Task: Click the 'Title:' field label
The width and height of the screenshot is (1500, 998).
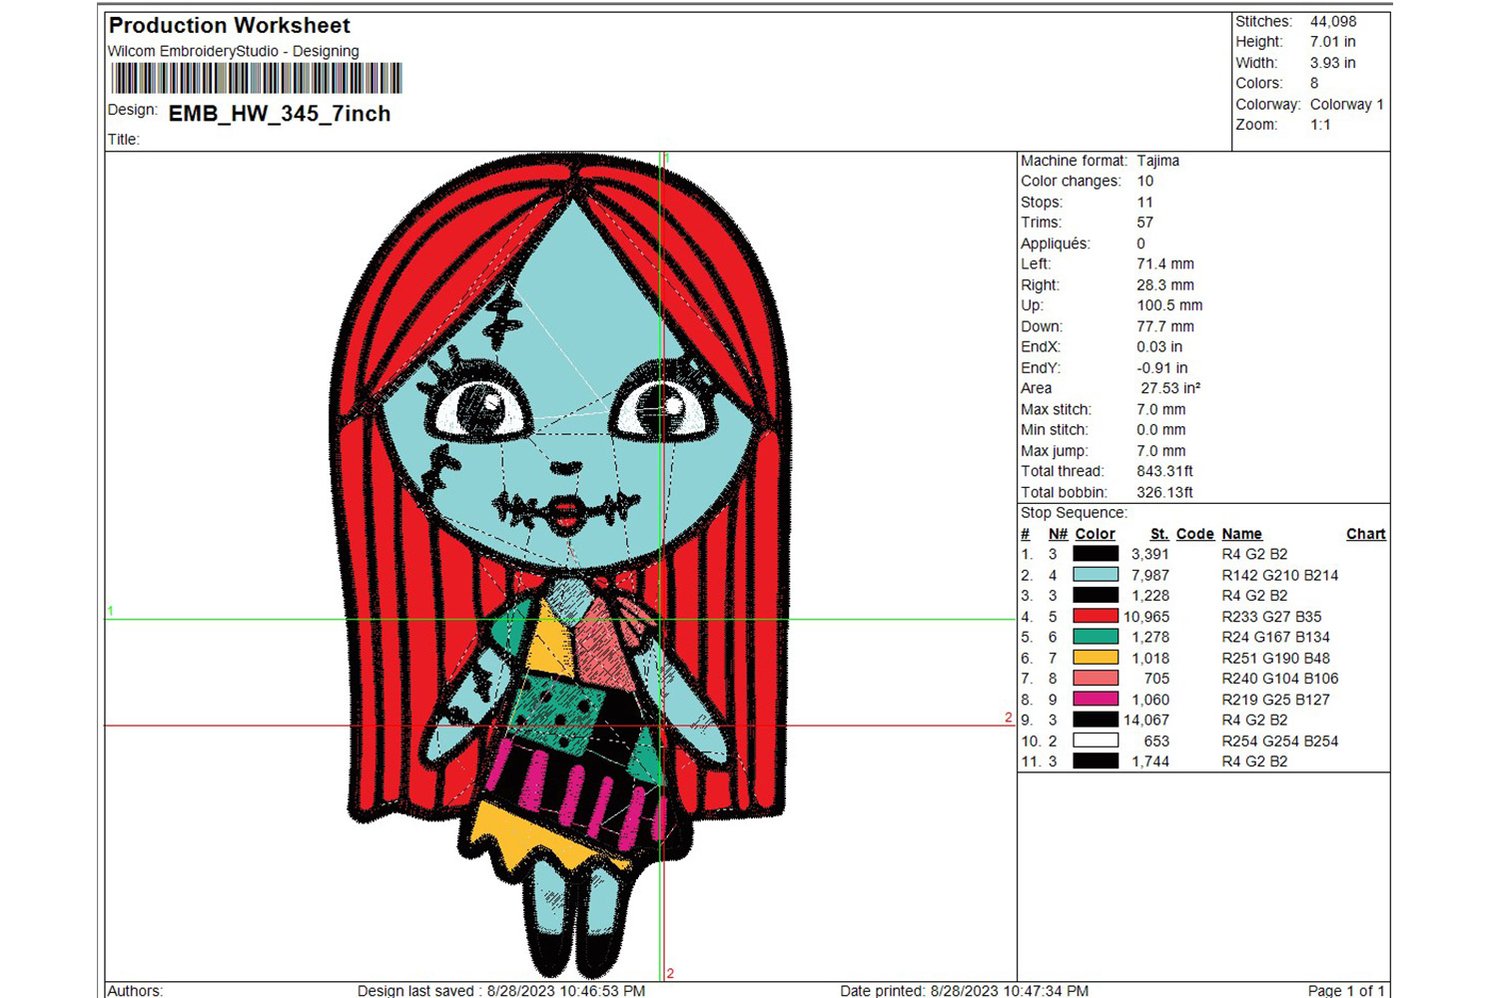Action: pyautogui.click(x=124, y=139)
